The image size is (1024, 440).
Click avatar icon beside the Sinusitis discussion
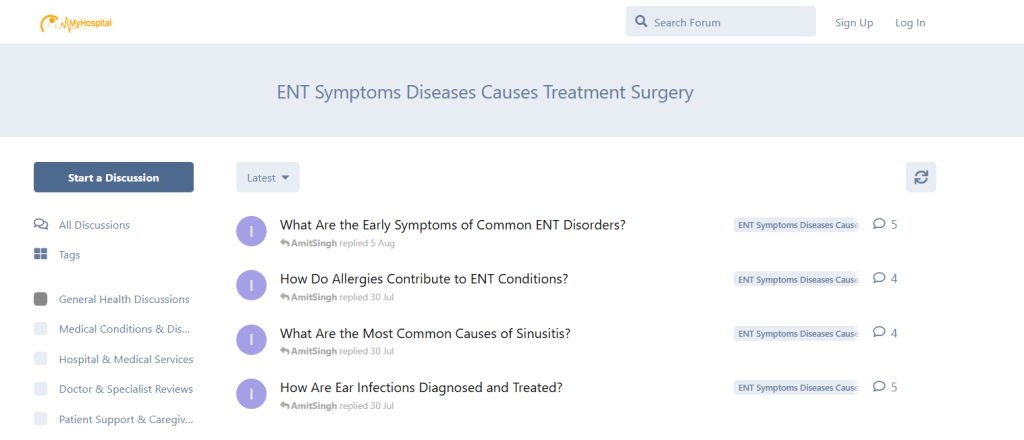[x=251, y=339]
